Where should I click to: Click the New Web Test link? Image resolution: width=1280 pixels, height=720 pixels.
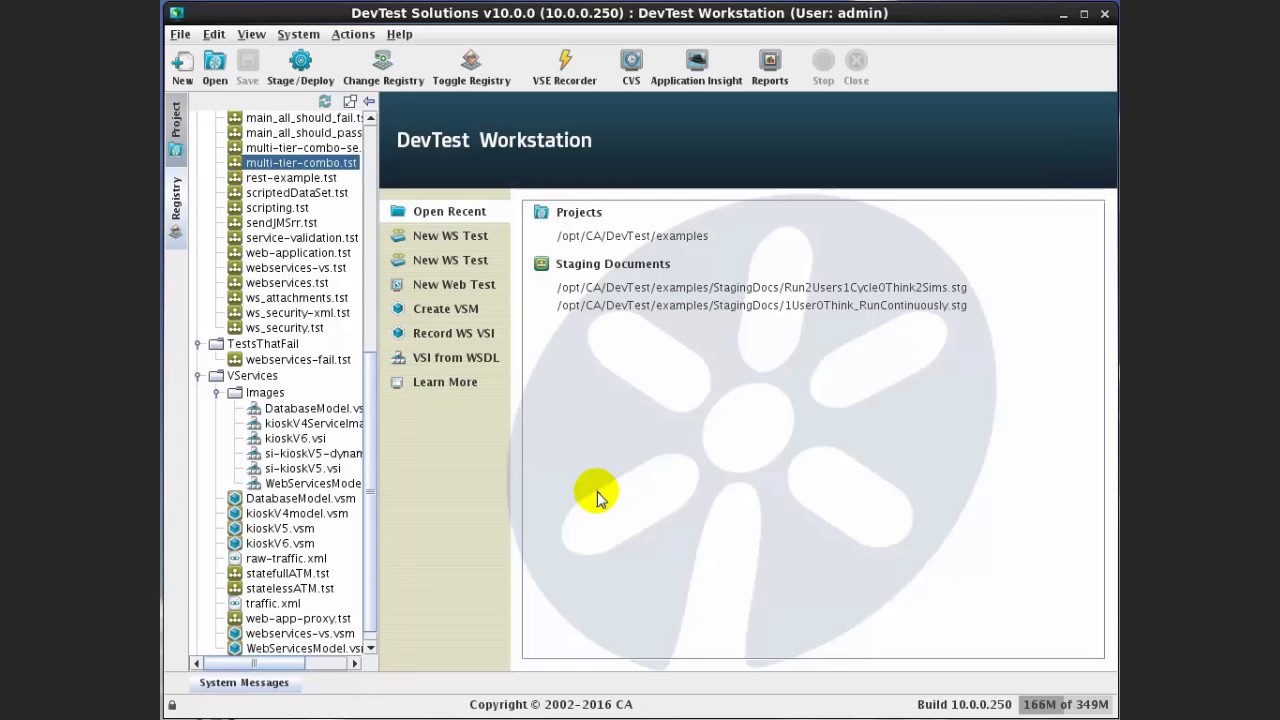(454, 285)
